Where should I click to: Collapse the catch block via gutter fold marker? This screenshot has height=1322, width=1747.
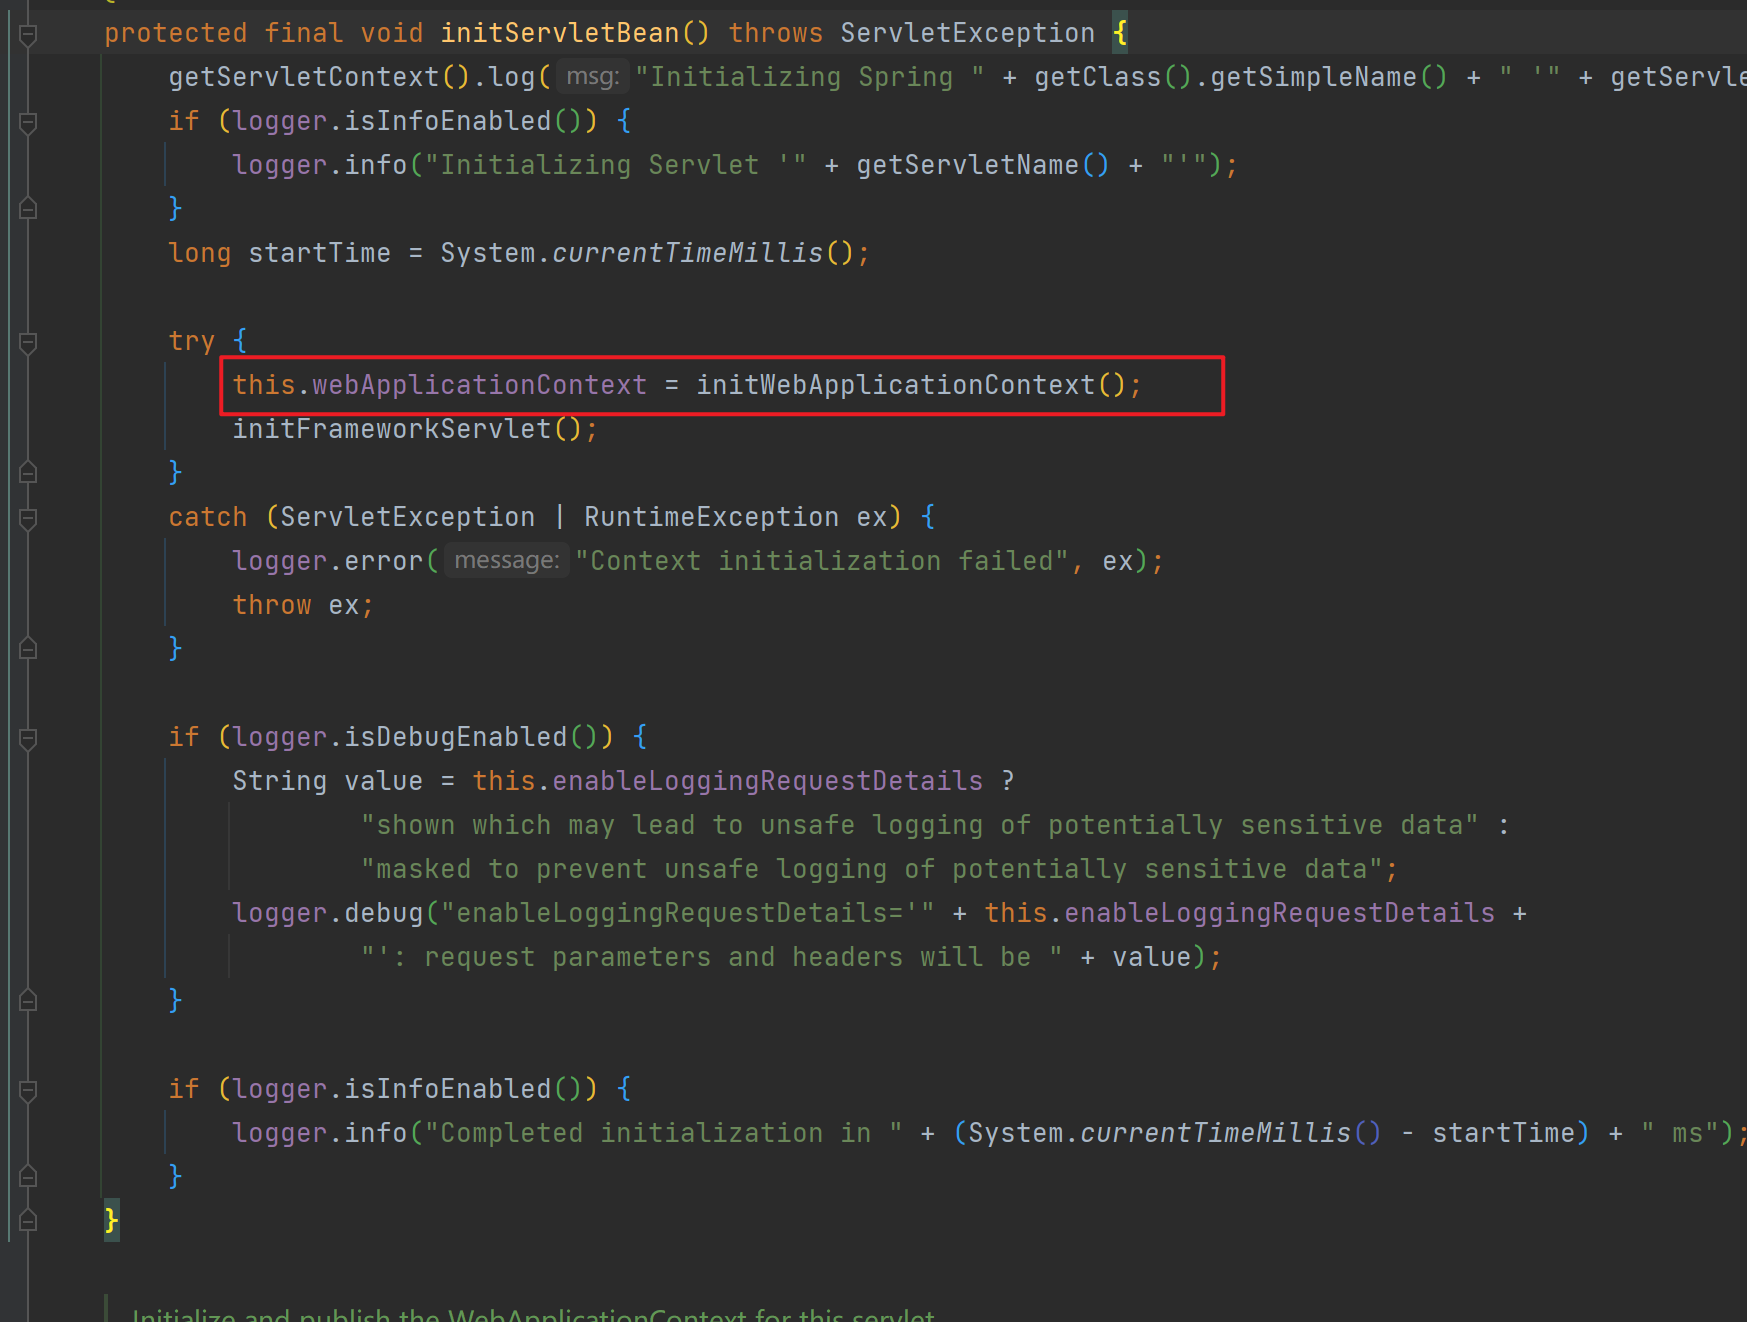click(28, 519)
